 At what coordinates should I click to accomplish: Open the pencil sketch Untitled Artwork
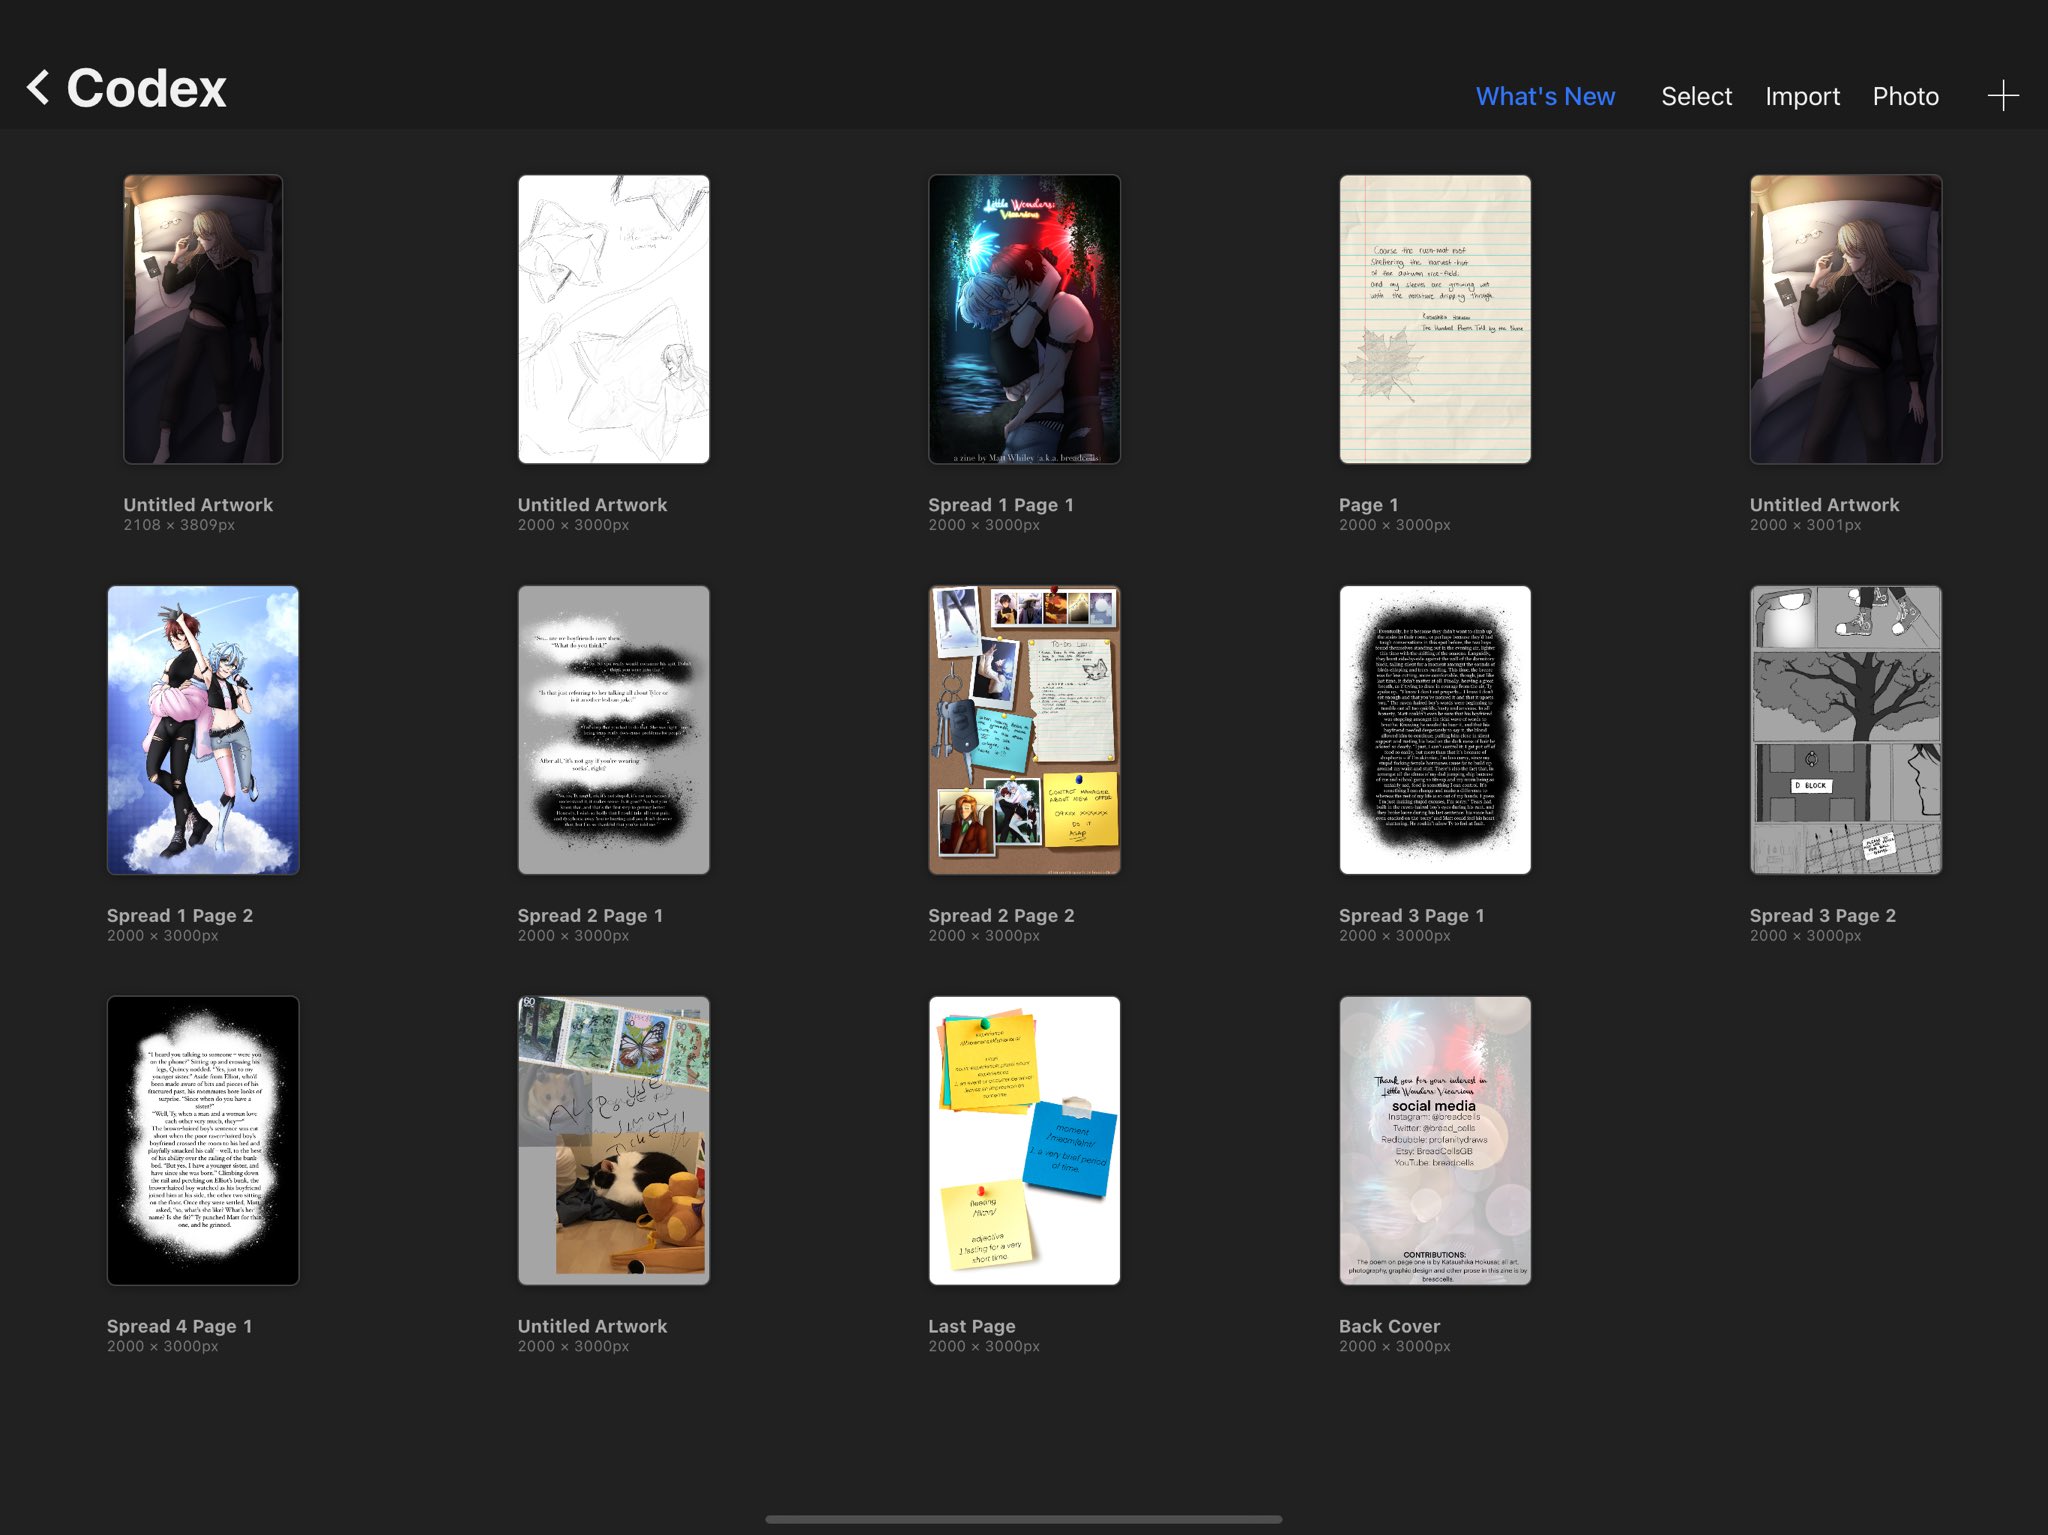pos(613,320)
